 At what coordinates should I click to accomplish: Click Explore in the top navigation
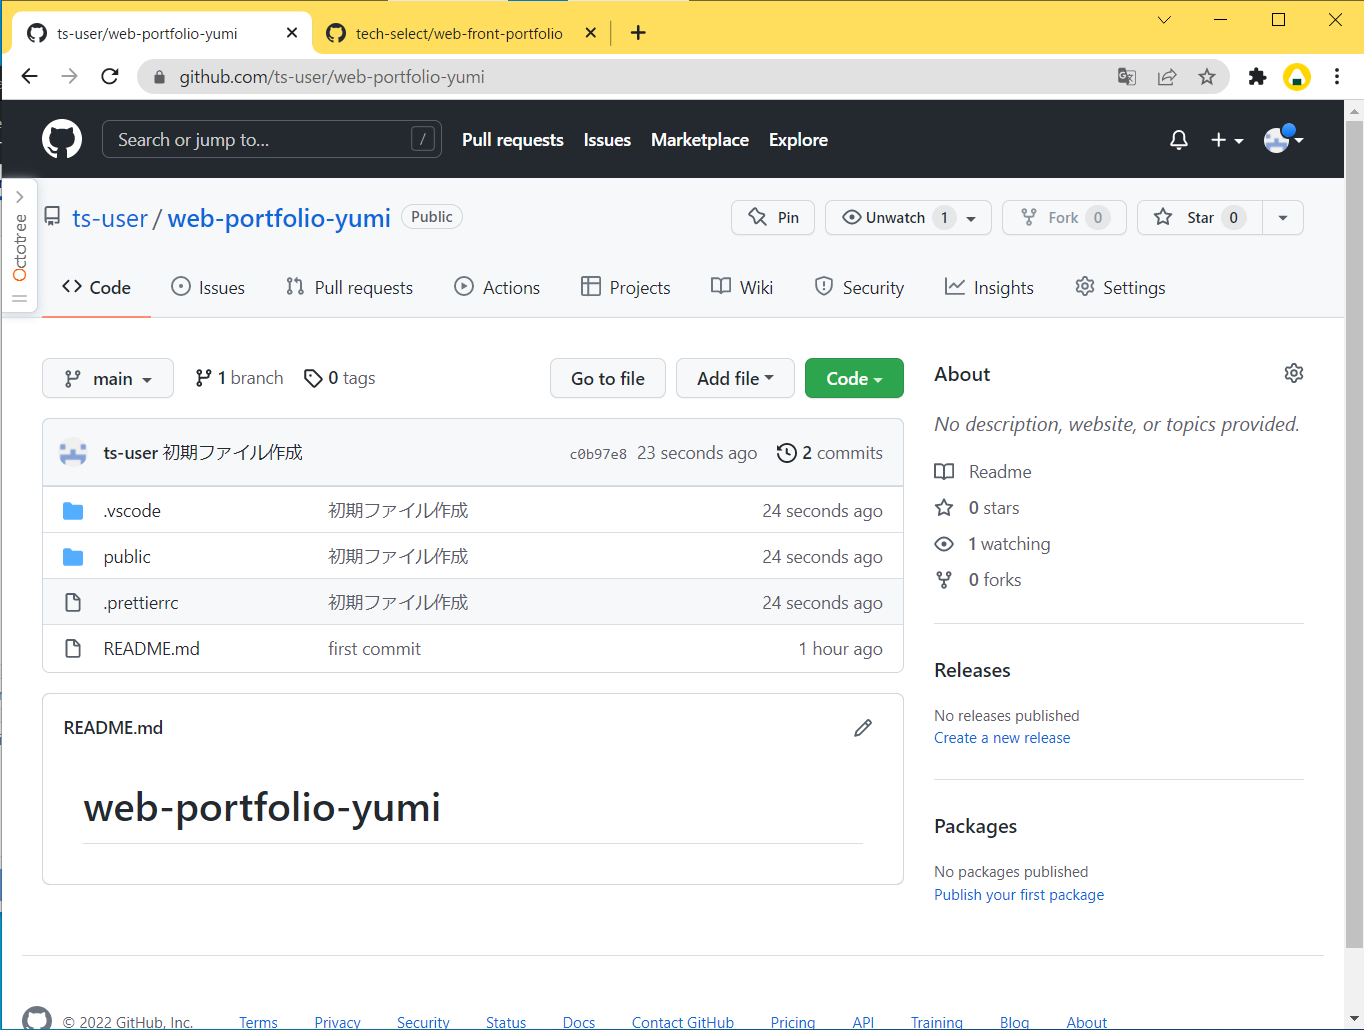(x=798, y=140)
